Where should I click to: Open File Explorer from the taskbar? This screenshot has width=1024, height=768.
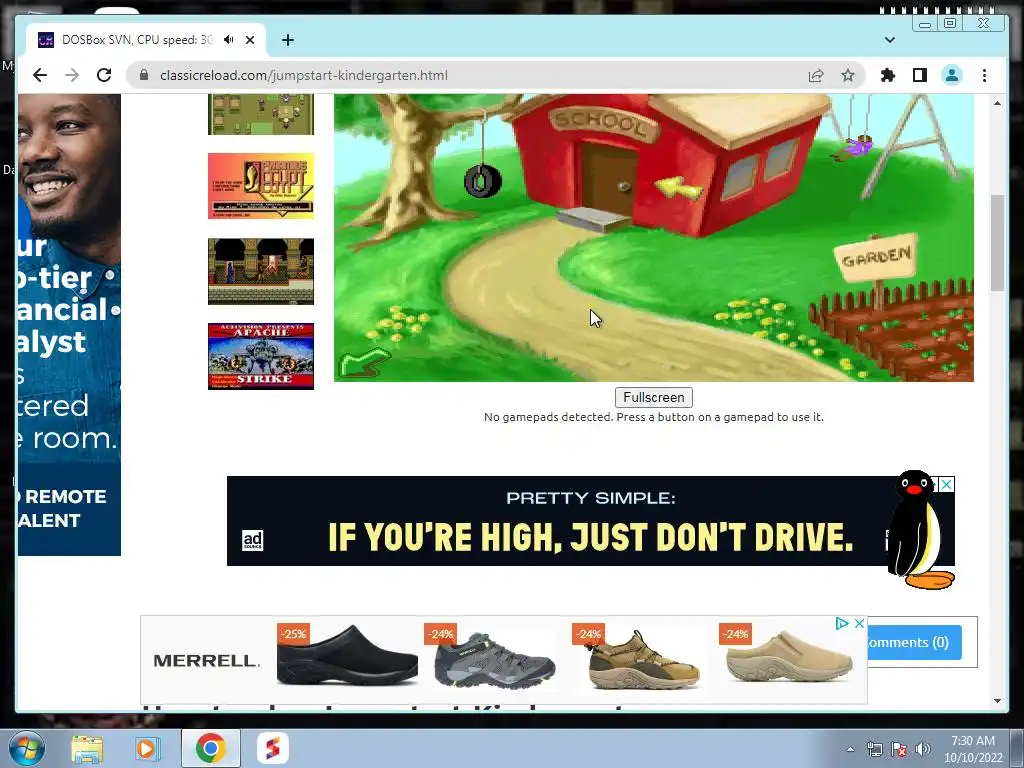pos(87,748)
